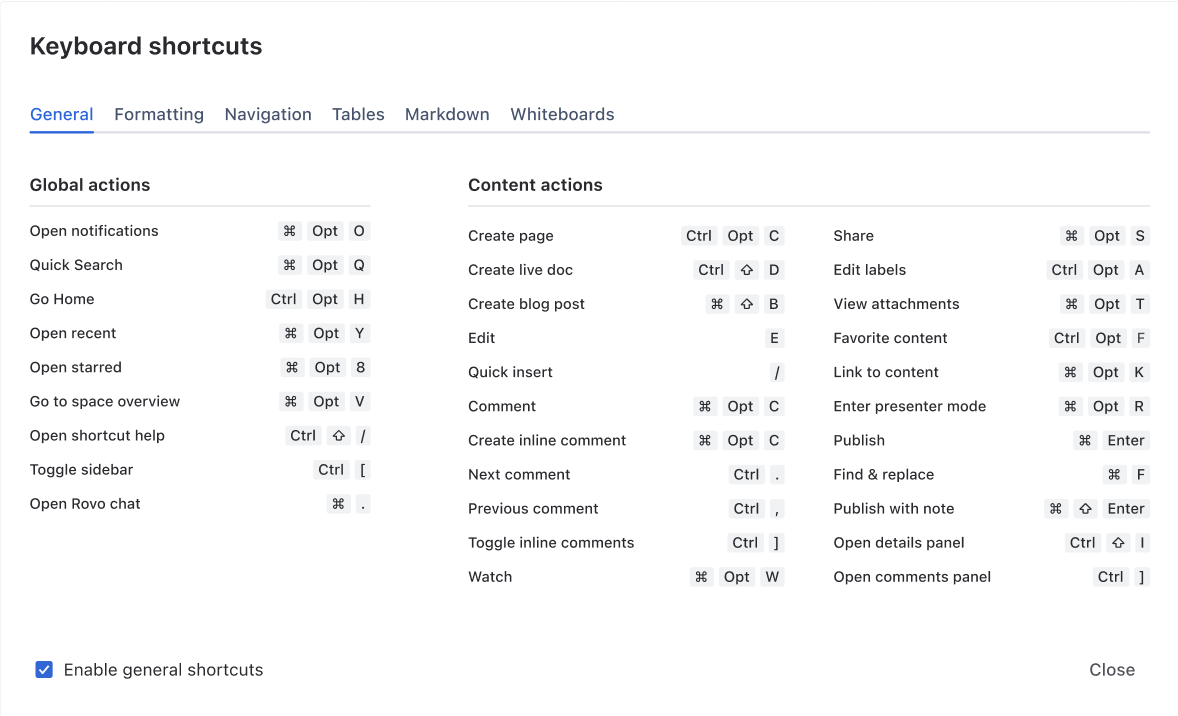Click the Find & replace row label
This screenshot has height=716, width=1178.
coord(883,474)
